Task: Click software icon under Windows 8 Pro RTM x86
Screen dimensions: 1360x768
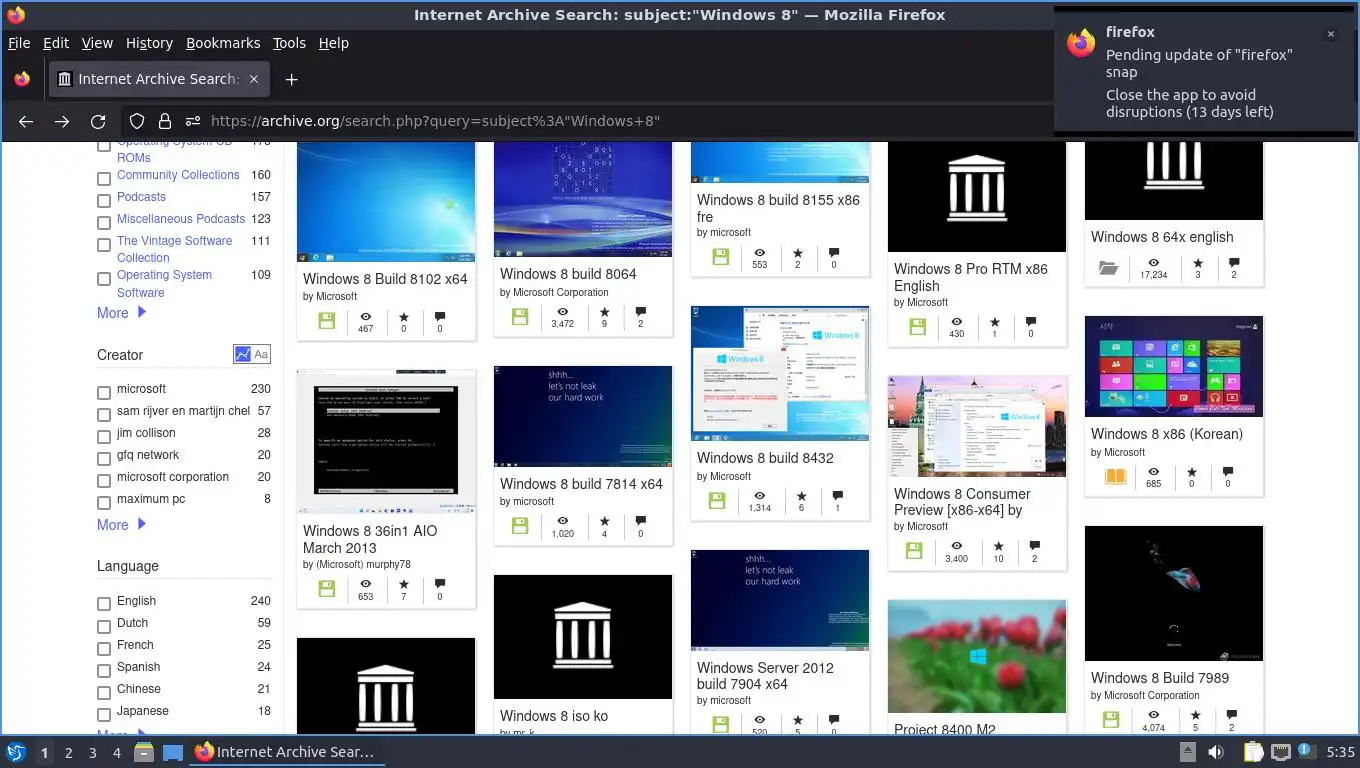Action: (917, 326)
